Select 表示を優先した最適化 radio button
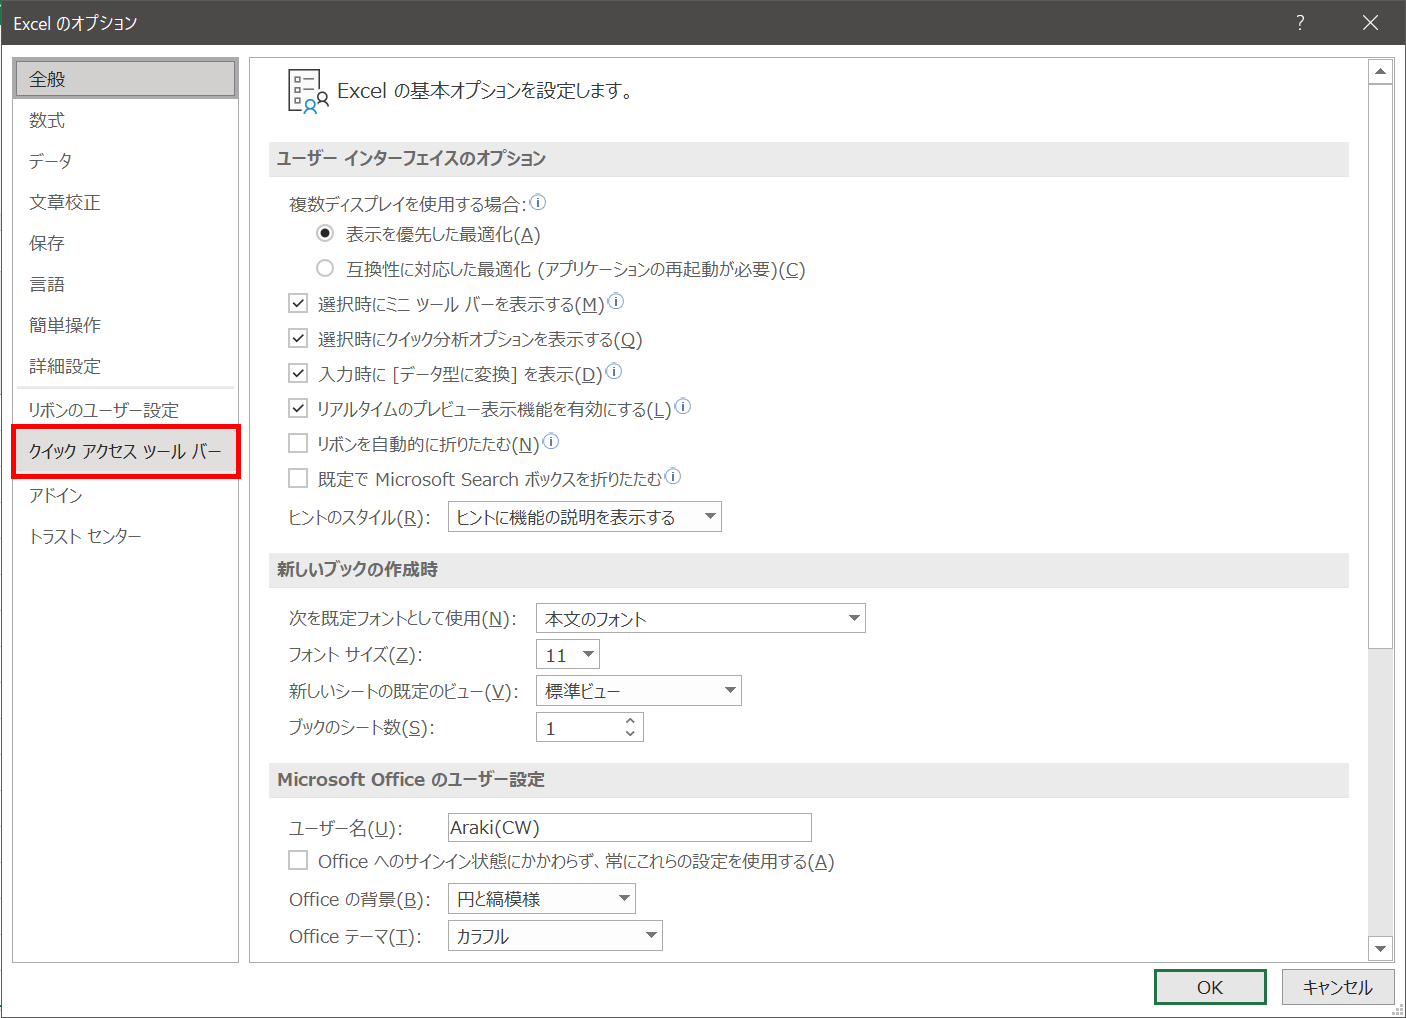 tap(325, 233)
